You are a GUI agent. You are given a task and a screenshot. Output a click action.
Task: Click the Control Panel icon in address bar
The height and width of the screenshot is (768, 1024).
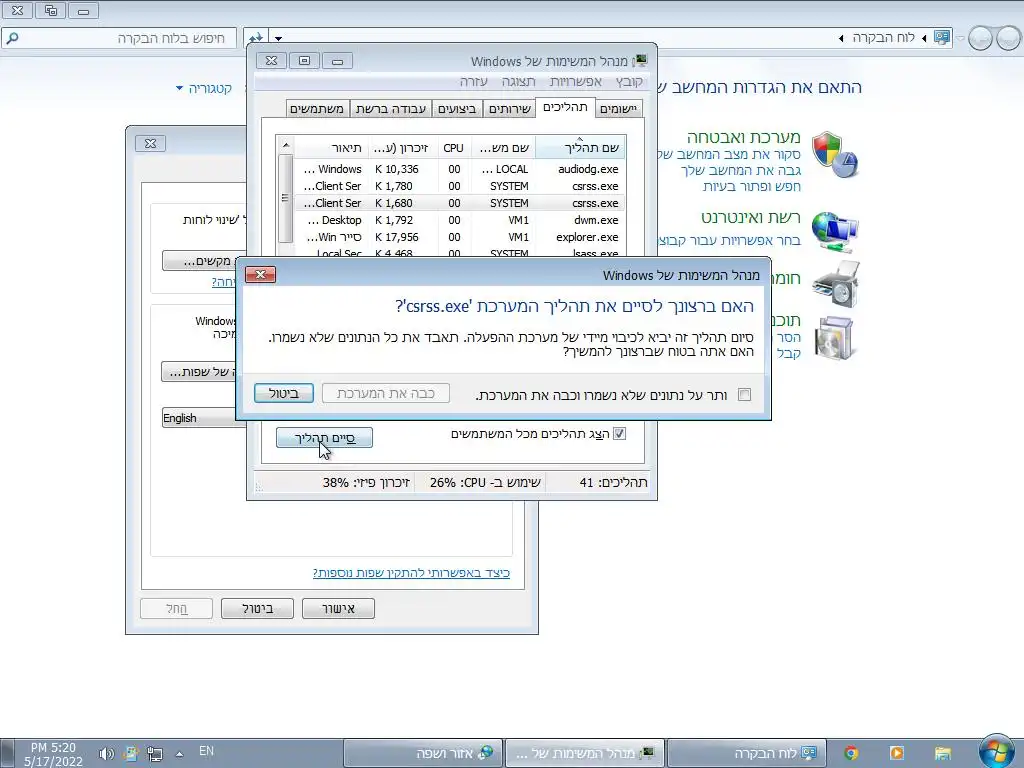(942, 37)
